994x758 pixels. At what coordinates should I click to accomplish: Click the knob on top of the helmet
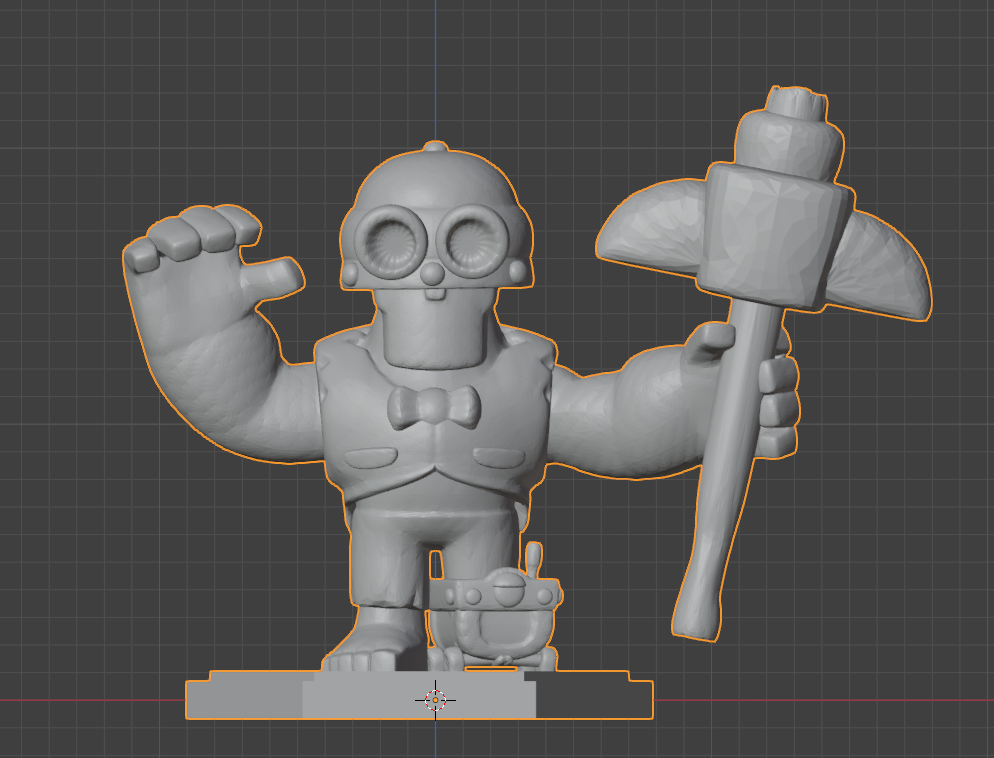[434, 148]
